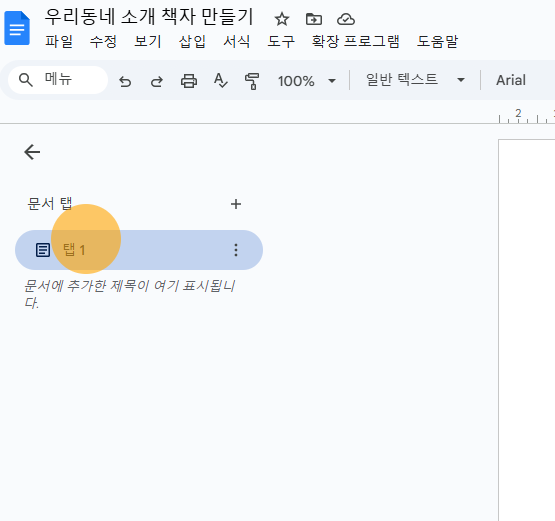The width and height of the screenshot is (555, 521).
Task: Open the 일반 텍스트 style dropdown
Action: point(415,80)
